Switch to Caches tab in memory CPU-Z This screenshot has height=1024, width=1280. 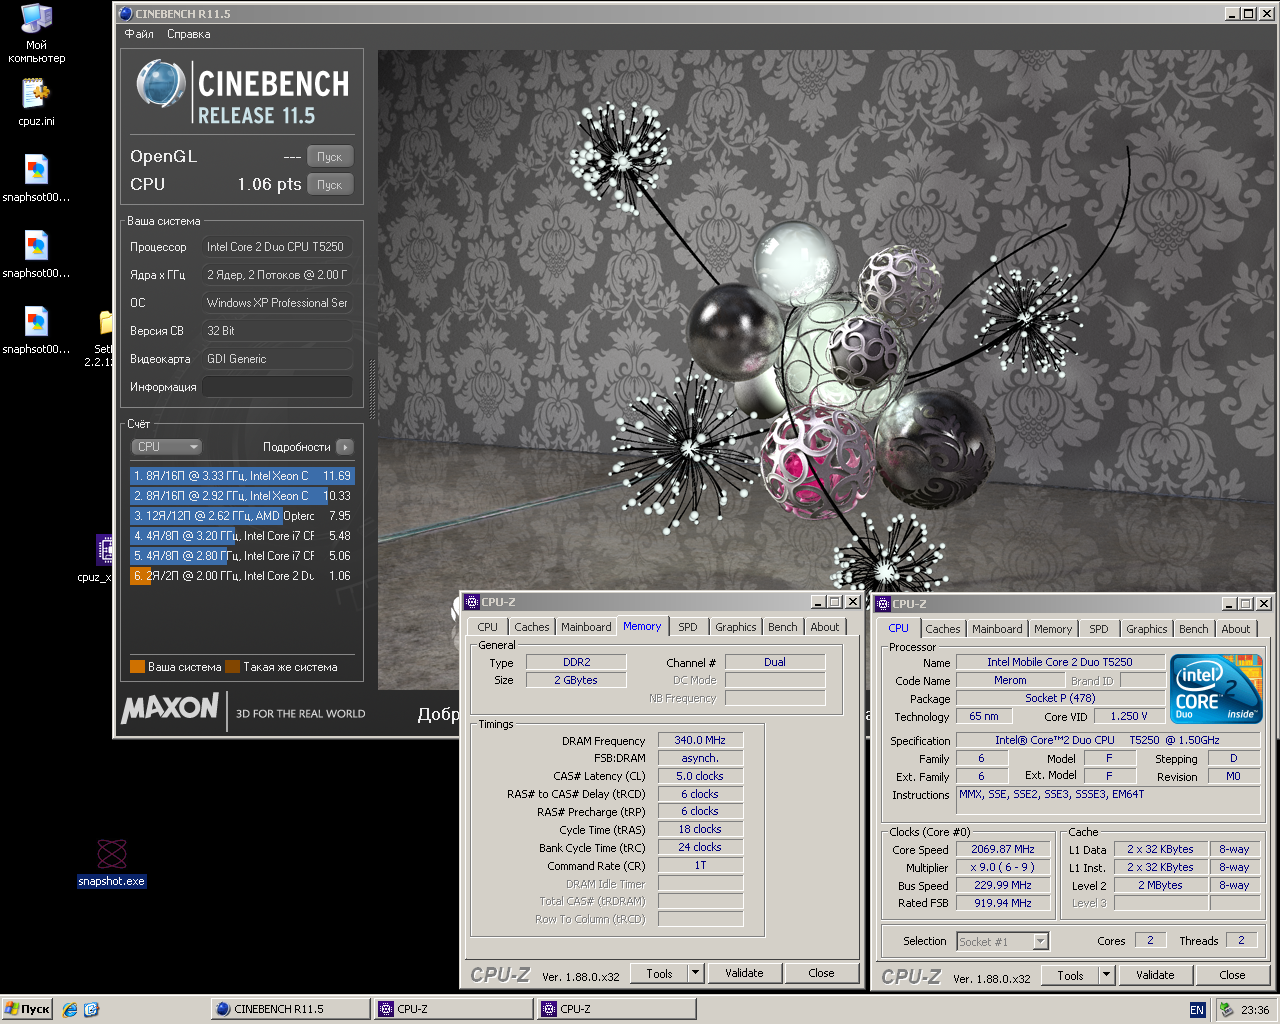pyautogui.click(x=531, y=627)
